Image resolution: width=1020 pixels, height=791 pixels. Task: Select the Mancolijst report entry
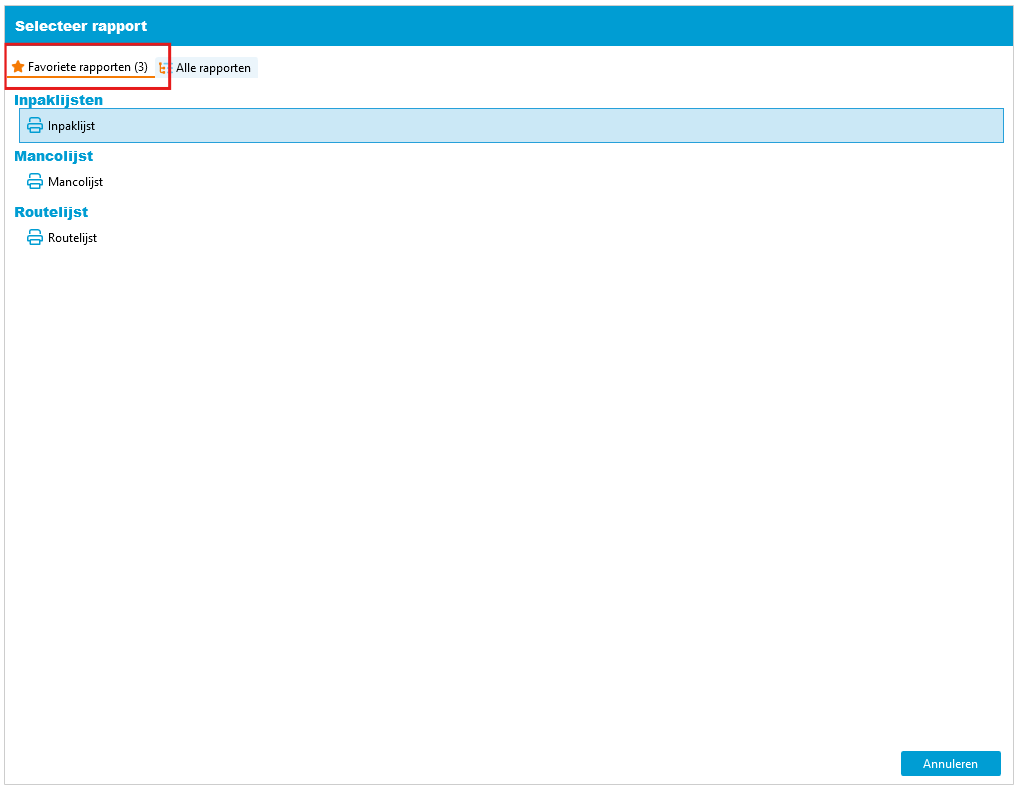pyautogui.click(x=76, y=181)
